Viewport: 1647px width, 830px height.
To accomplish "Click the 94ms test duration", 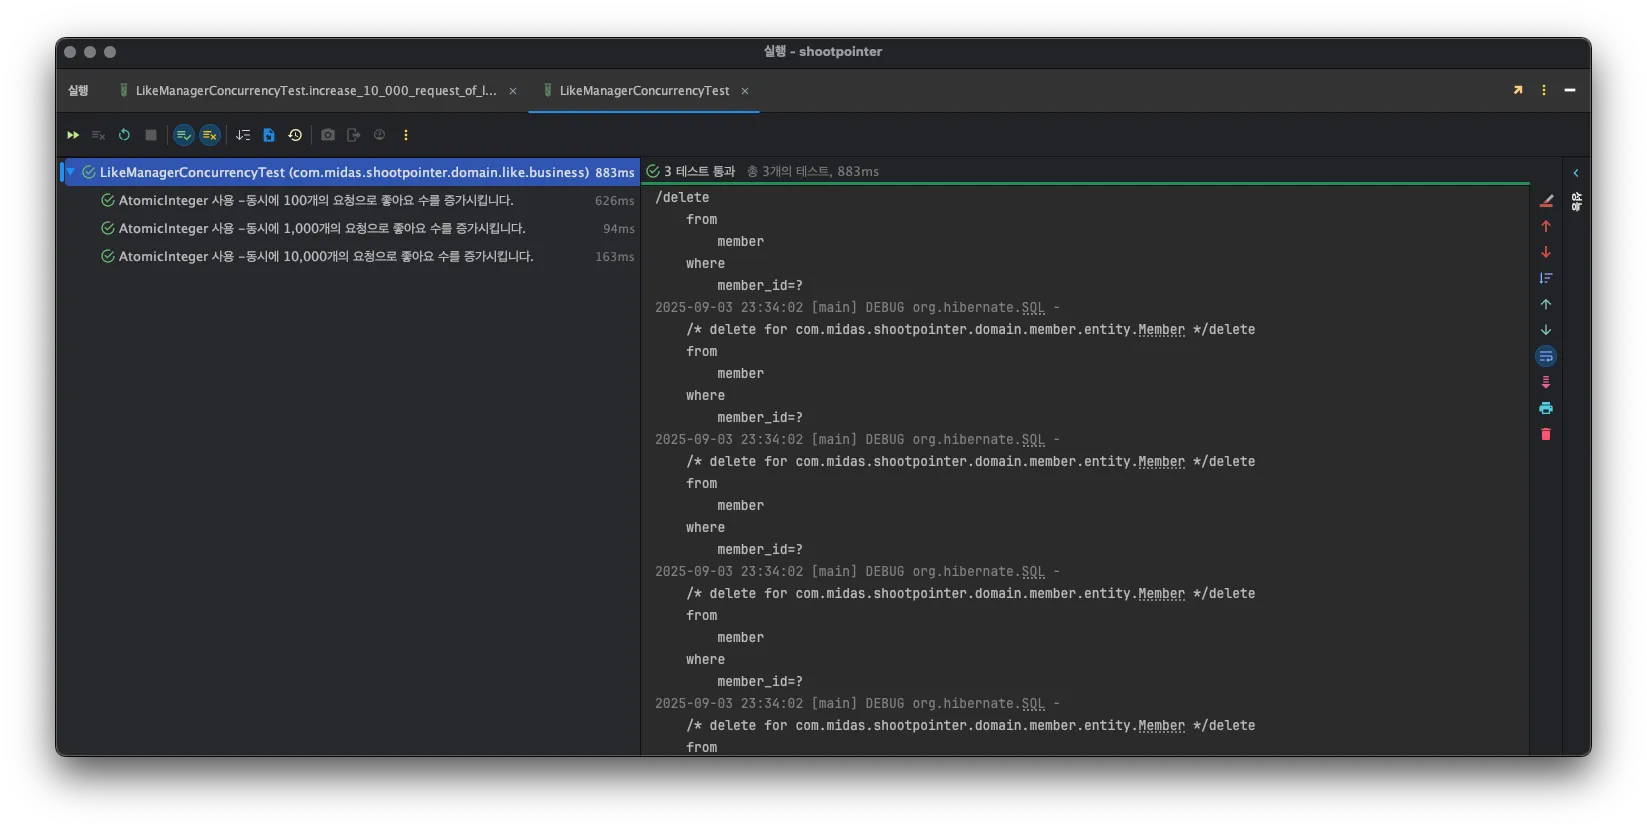I will (619, 229).
